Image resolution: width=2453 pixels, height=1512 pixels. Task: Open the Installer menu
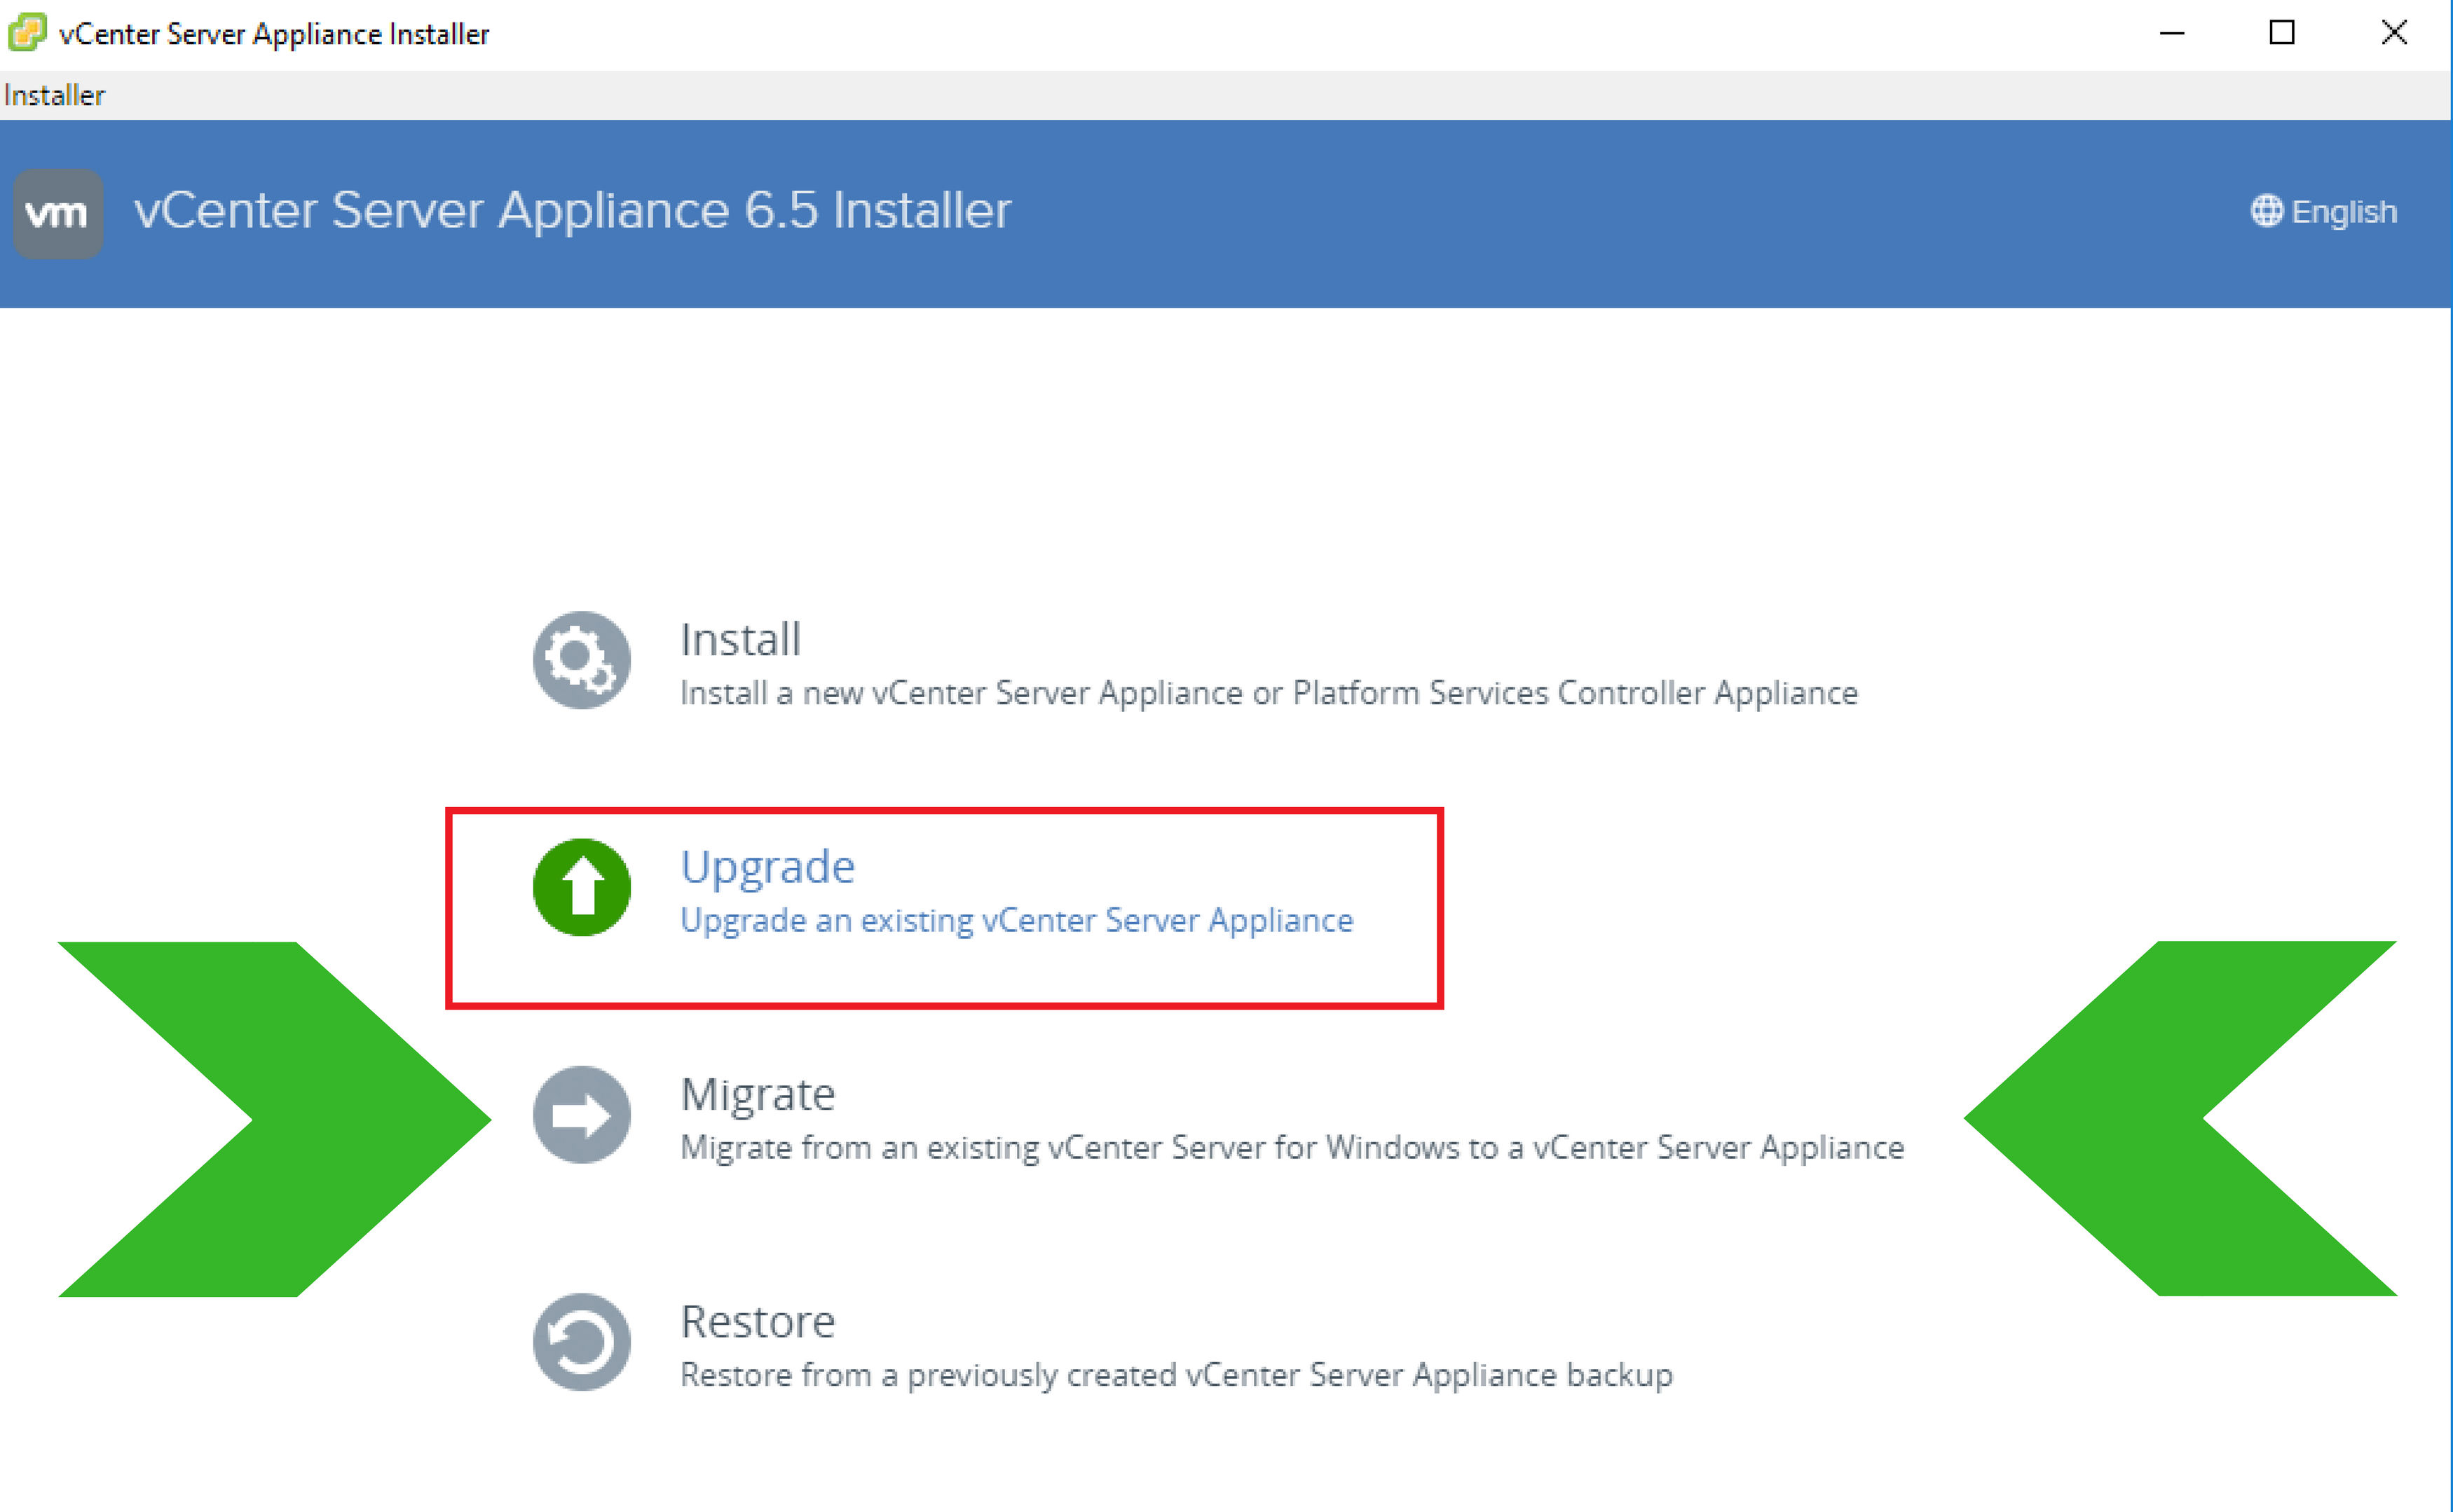[x=54, y=95]
